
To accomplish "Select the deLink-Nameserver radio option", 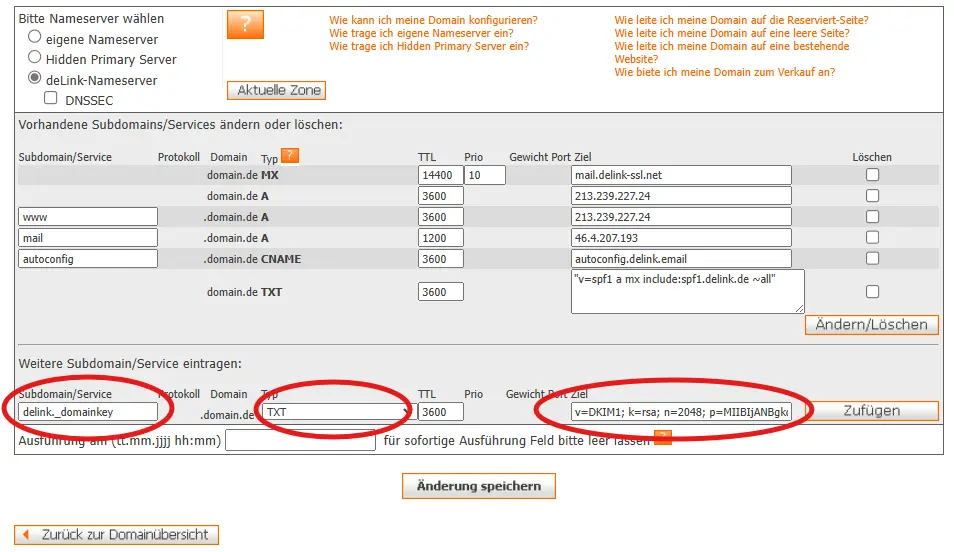I will [x=35, y=78].
